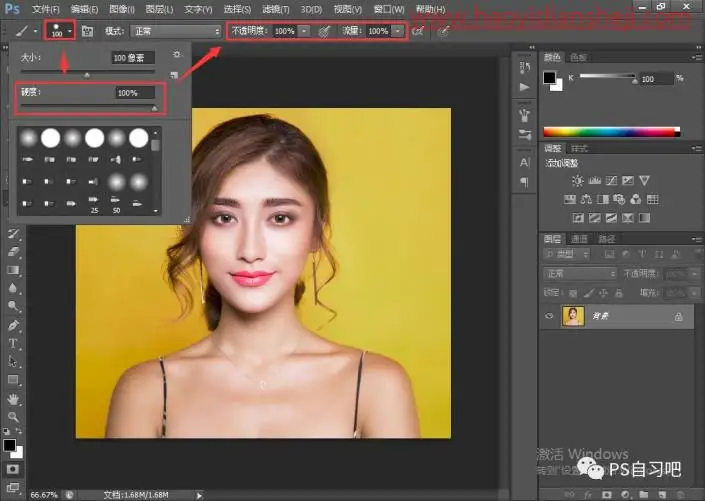Add Color Lookup grid adjustment icon
This screenshot has height=501, width=705.
coord(652,199)
